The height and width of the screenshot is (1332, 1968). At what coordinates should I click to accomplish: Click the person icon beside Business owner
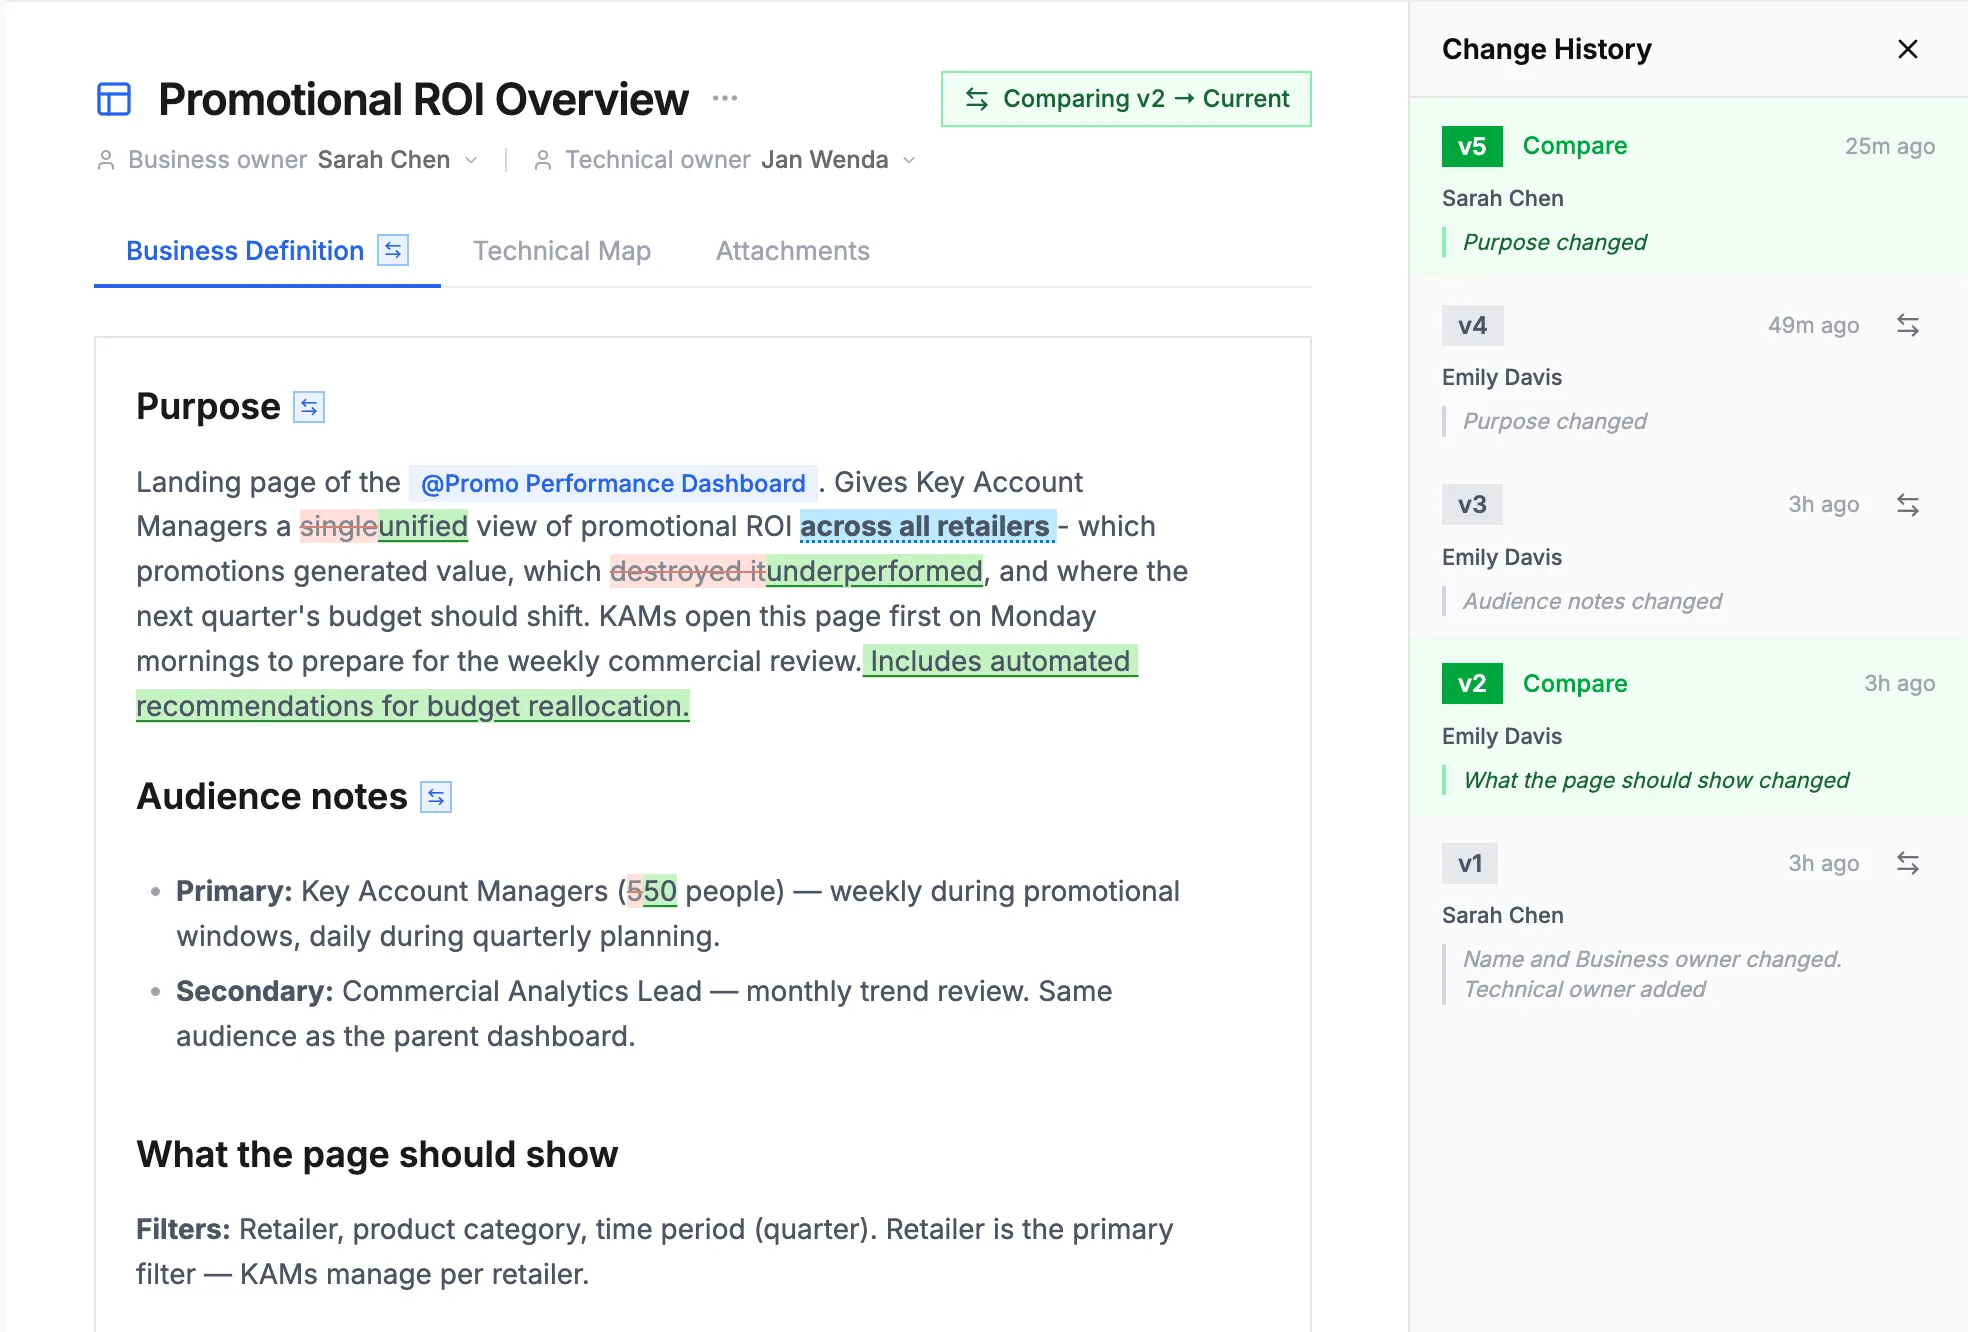(106, 160)
